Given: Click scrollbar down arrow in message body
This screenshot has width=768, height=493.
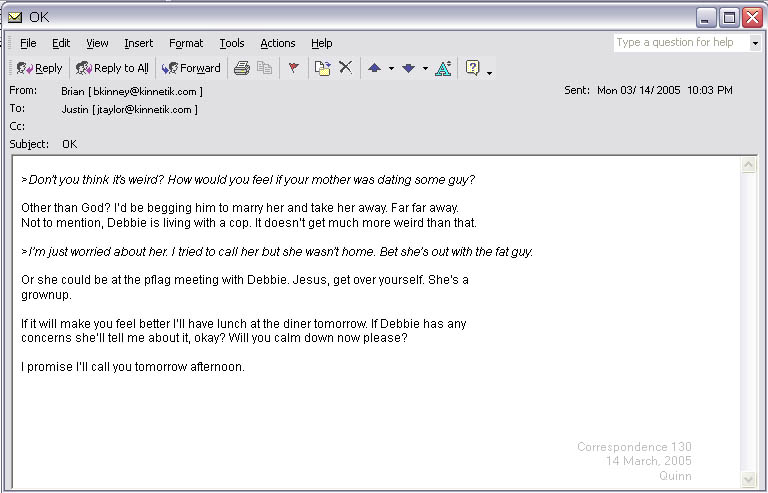Looking at the screenshot, I should (748, 478).
